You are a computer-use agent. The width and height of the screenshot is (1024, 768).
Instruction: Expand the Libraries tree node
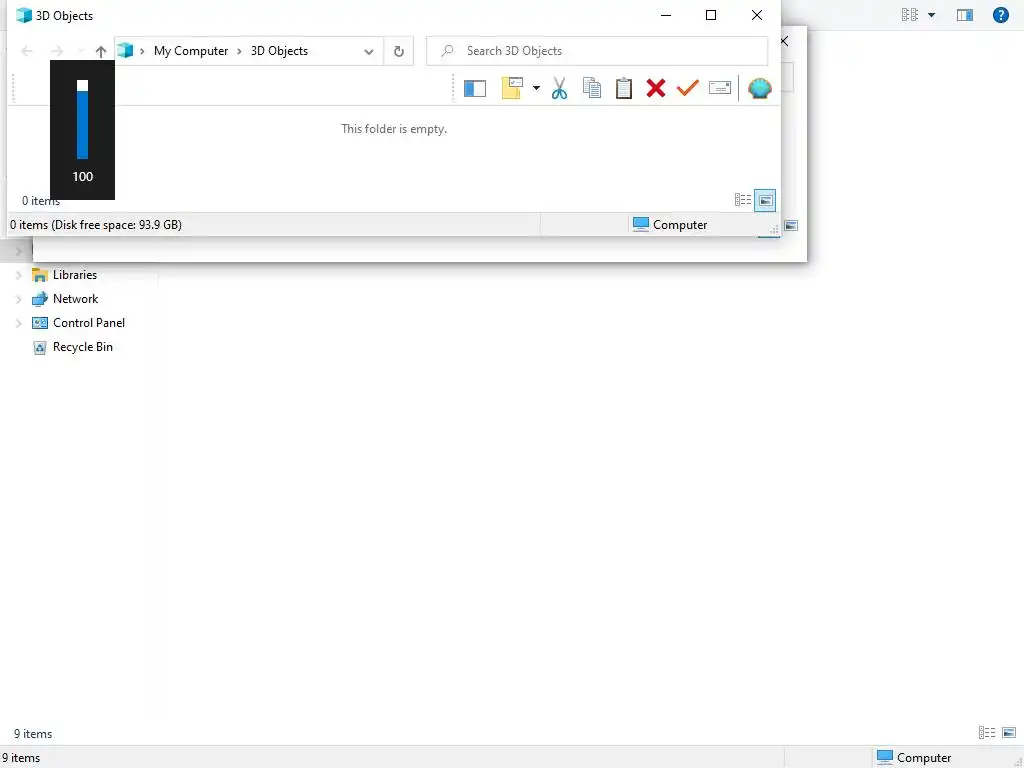click(x=19, y=275)
